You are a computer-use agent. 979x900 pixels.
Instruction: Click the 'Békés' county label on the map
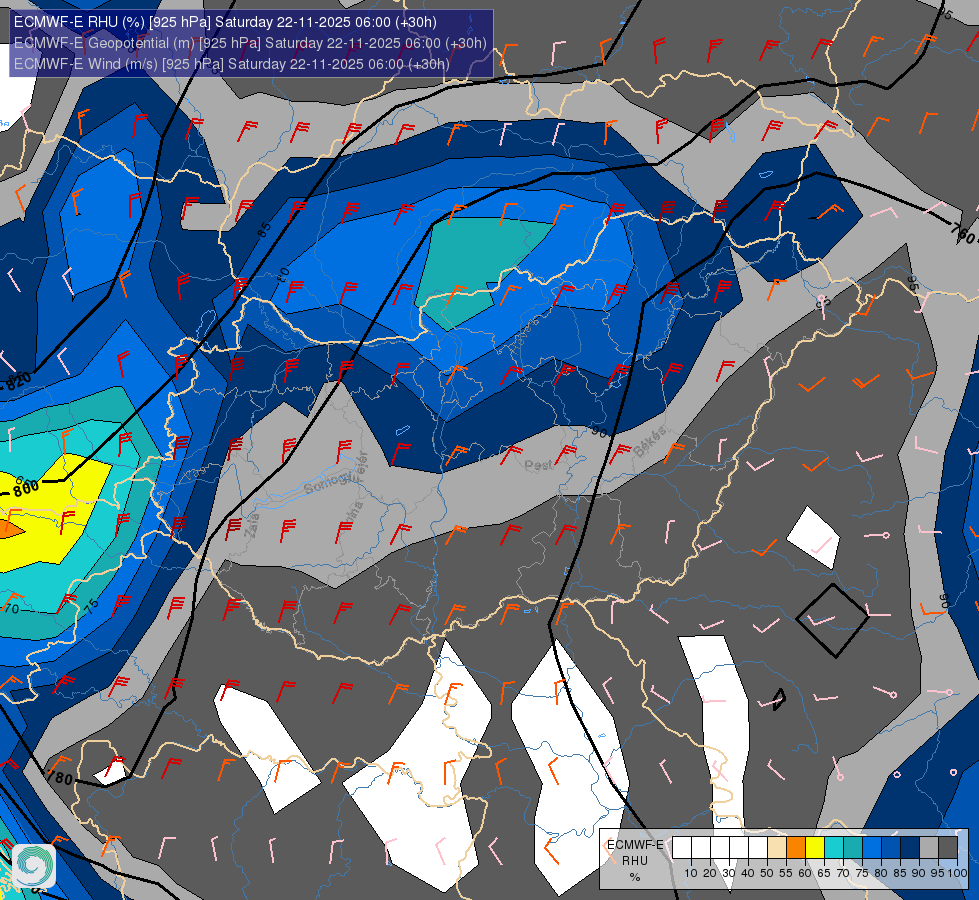(x=649, y=442)
